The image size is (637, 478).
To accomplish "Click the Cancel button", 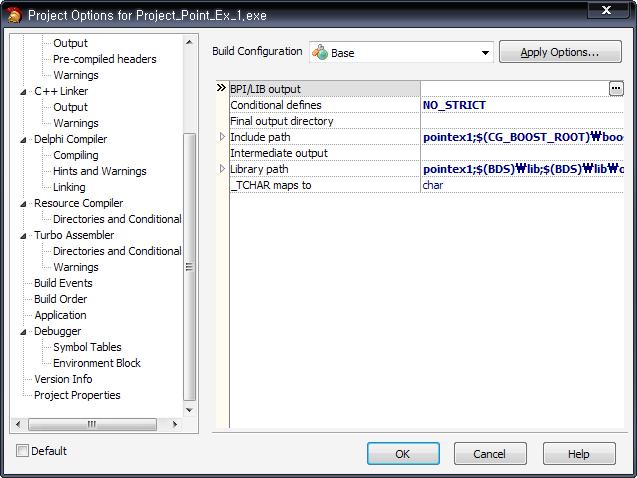I will coord(489,454).
